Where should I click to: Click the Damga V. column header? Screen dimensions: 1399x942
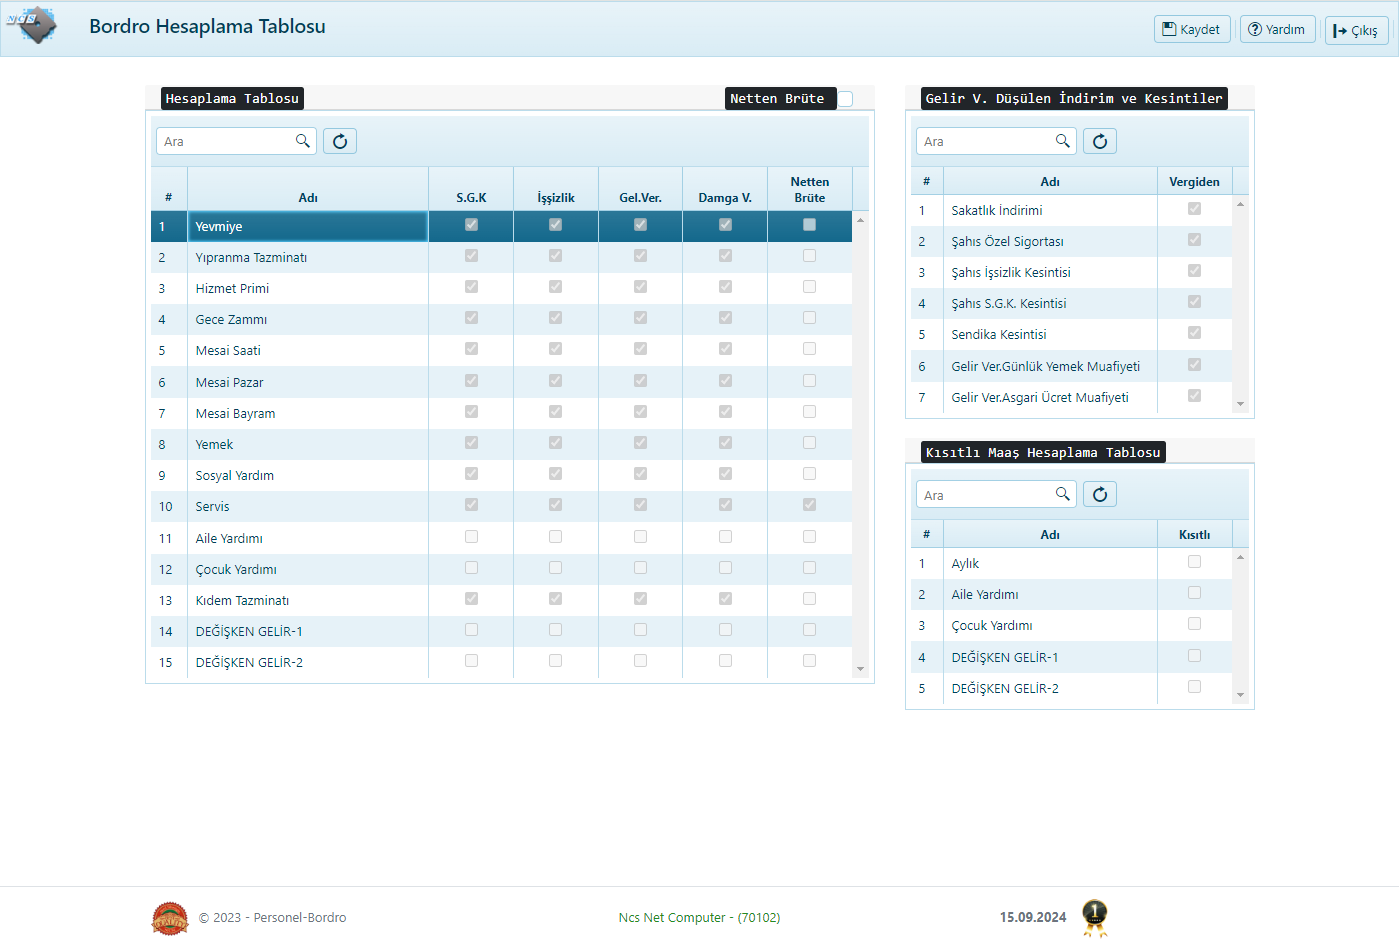pyautogui.click(x=725, y=189)
